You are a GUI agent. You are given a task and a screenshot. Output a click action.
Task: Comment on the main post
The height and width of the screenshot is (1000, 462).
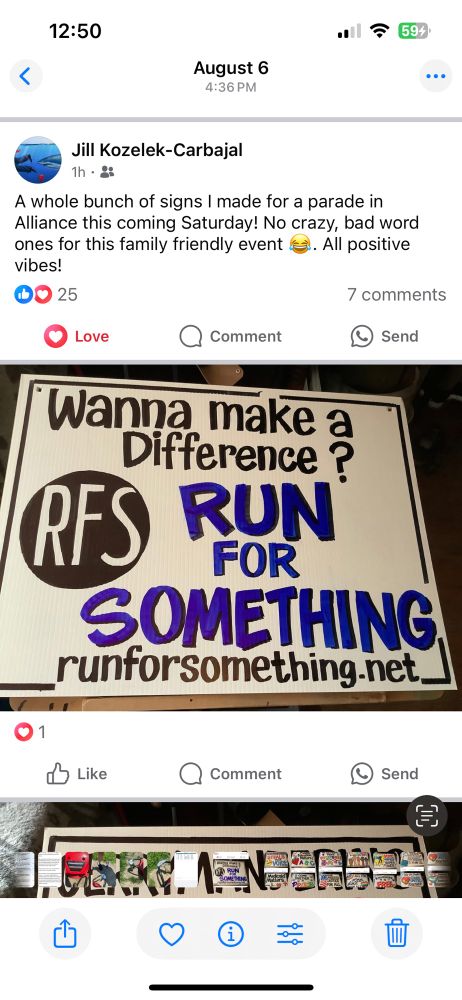pyautogui.click(x=230, y=336)
